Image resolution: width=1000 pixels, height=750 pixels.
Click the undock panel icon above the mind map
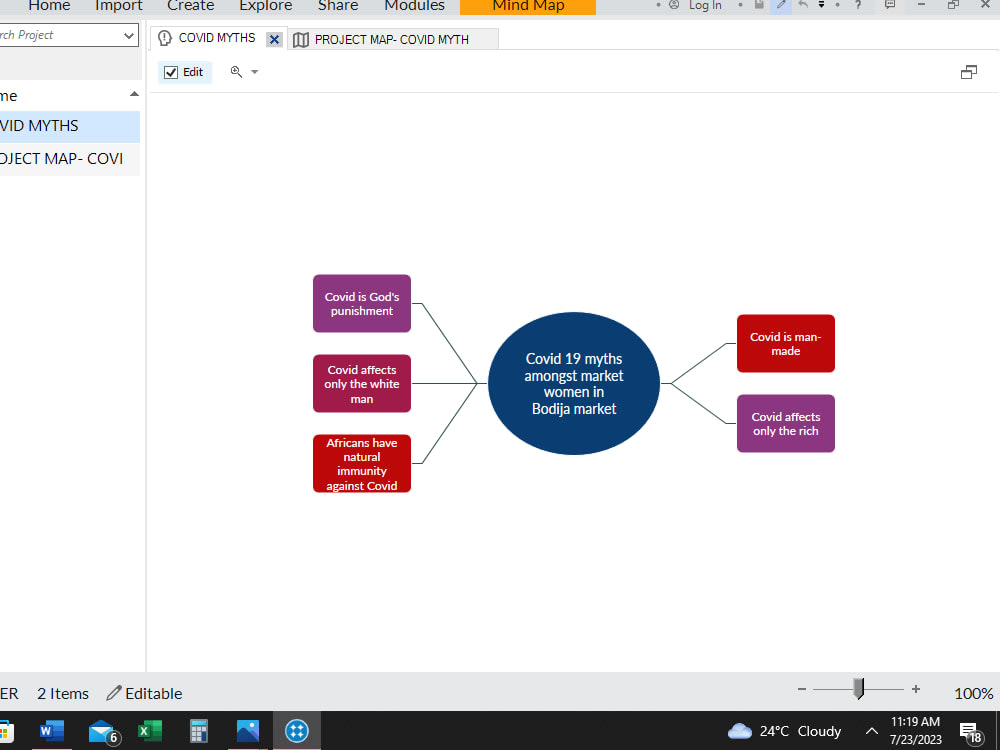(x=968, y=72)
